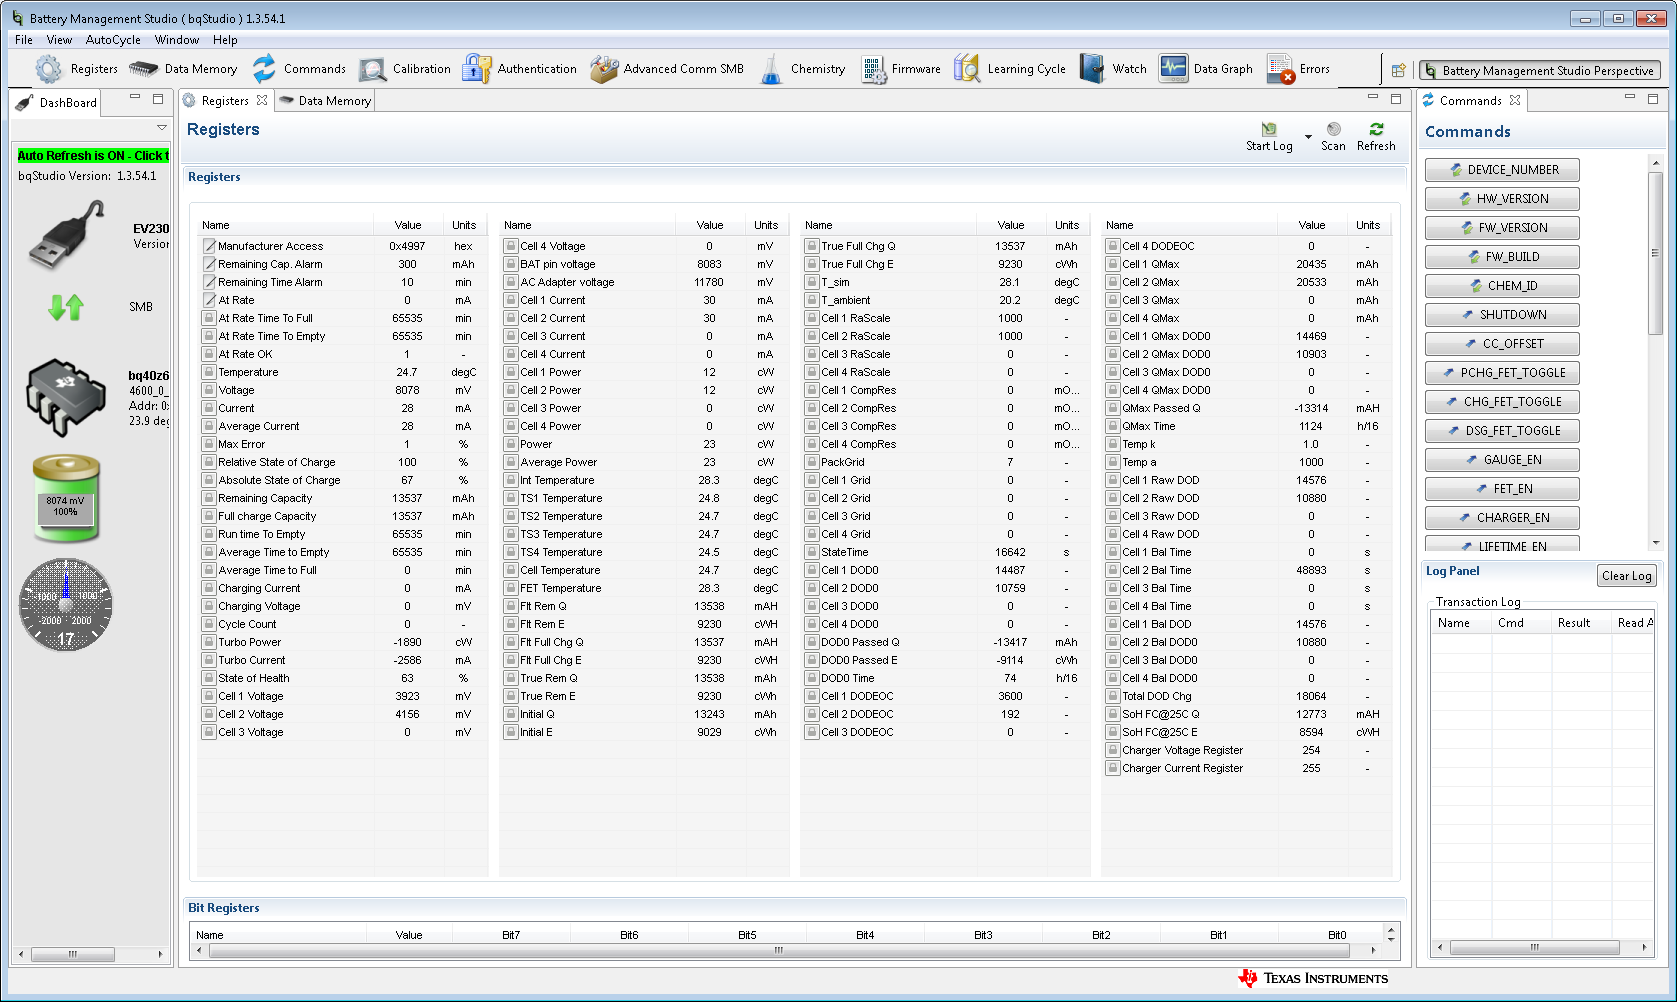1677x1002 pixels.
Task: Click the GAUGE_EN command button
Action: pos(1502,460)
